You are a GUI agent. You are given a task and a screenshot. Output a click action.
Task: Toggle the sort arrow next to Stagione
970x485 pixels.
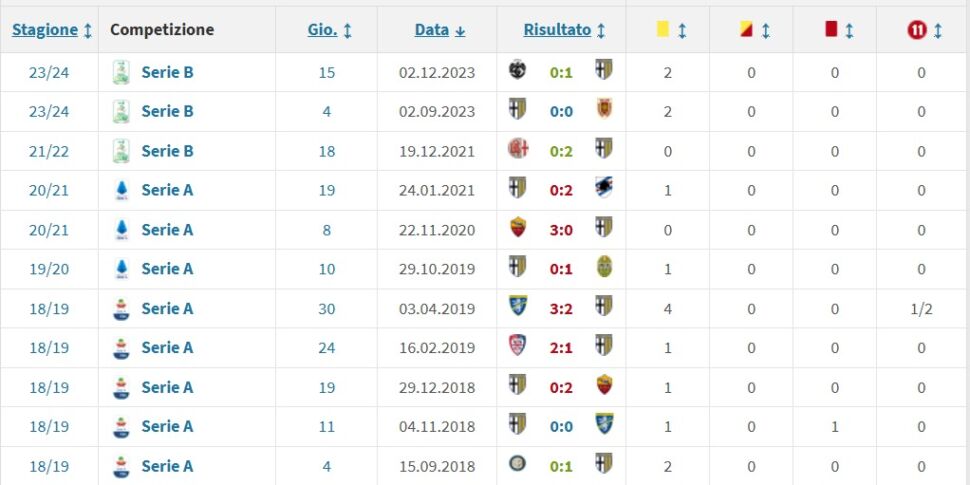click(88, 30)
